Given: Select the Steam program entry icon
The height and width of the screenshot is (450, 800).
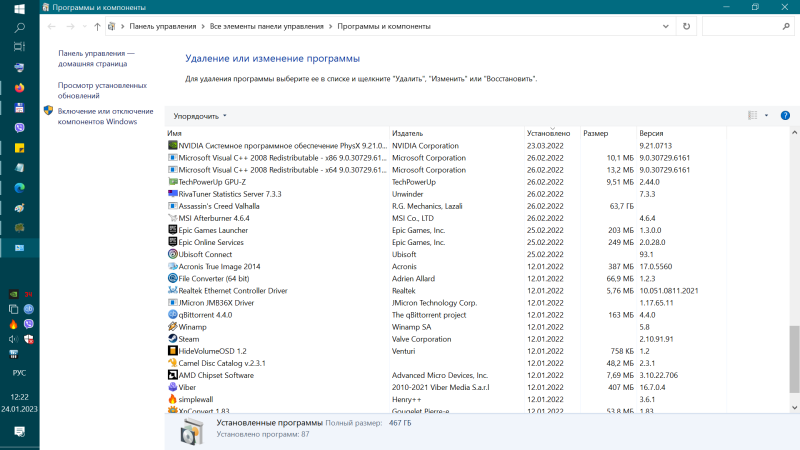Looking at the screenshot, I should 172,339.
